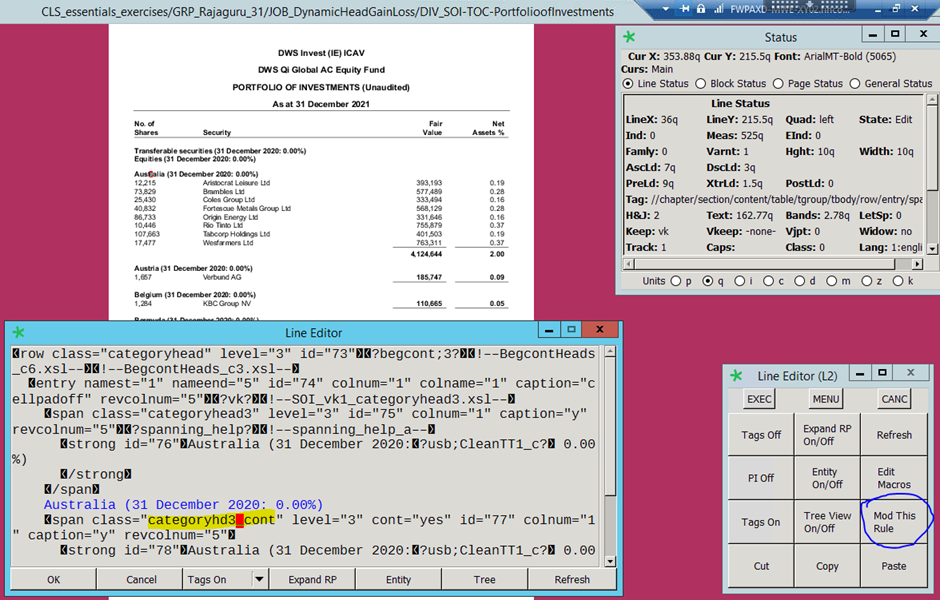
Task: Minimize the Line Editor window
Action: point(549,330)
